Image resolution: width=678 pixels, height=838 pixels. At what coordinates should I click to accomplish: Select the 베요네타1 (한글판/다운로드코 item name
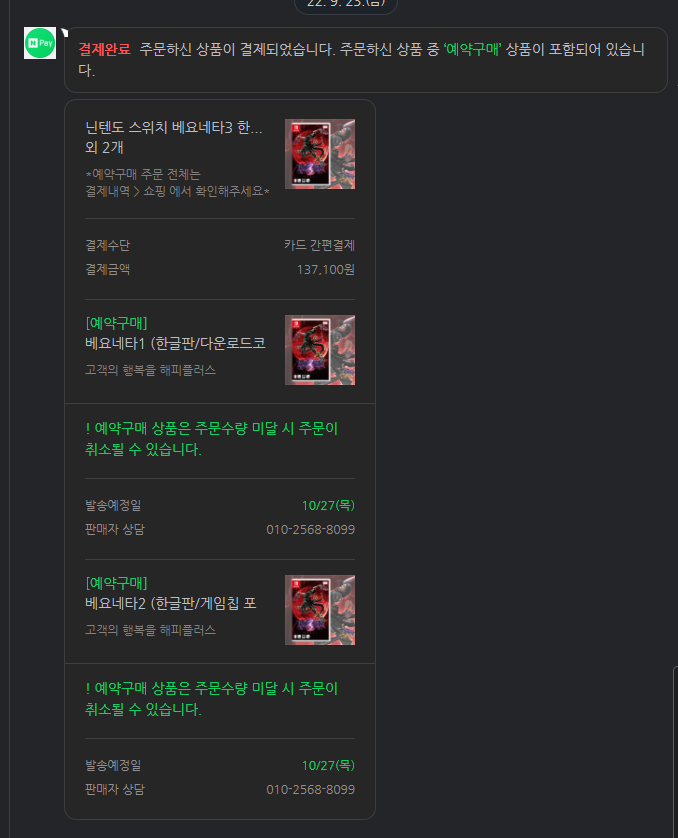click(x=175, y=343)
